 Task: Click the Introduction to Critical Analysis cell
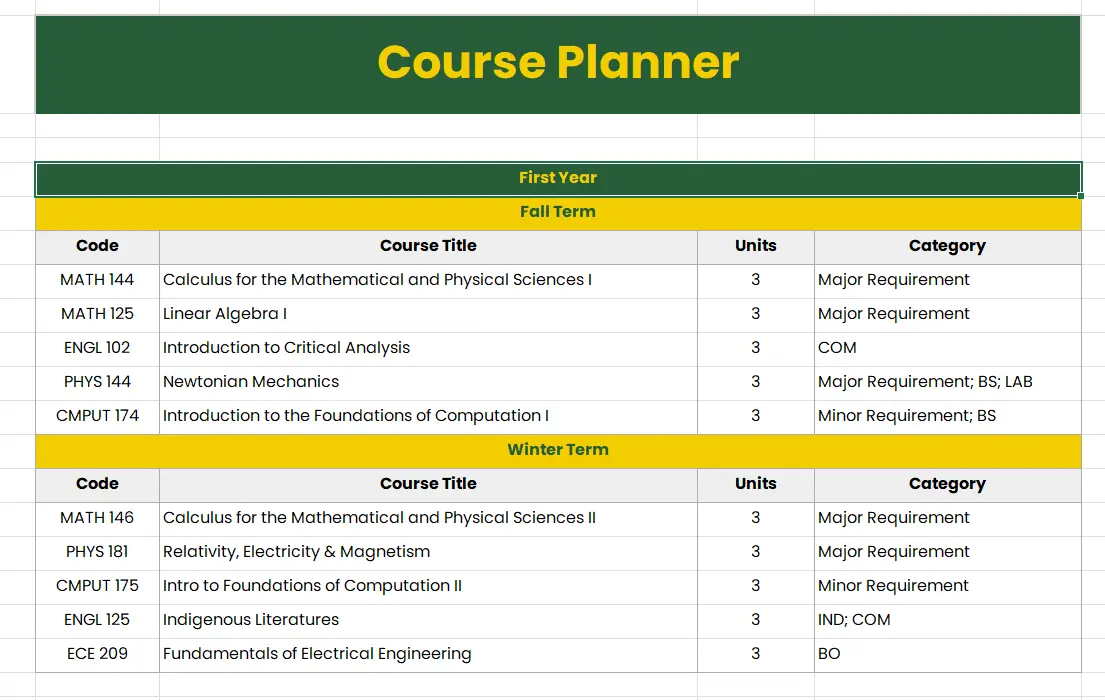(x=427, y=348)
